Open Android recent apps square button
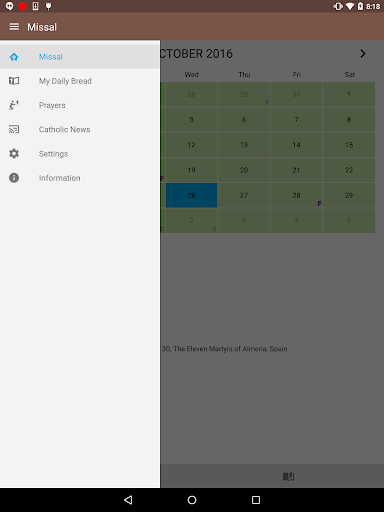This screenshot has width=384, height=512. tap(256, 500)
